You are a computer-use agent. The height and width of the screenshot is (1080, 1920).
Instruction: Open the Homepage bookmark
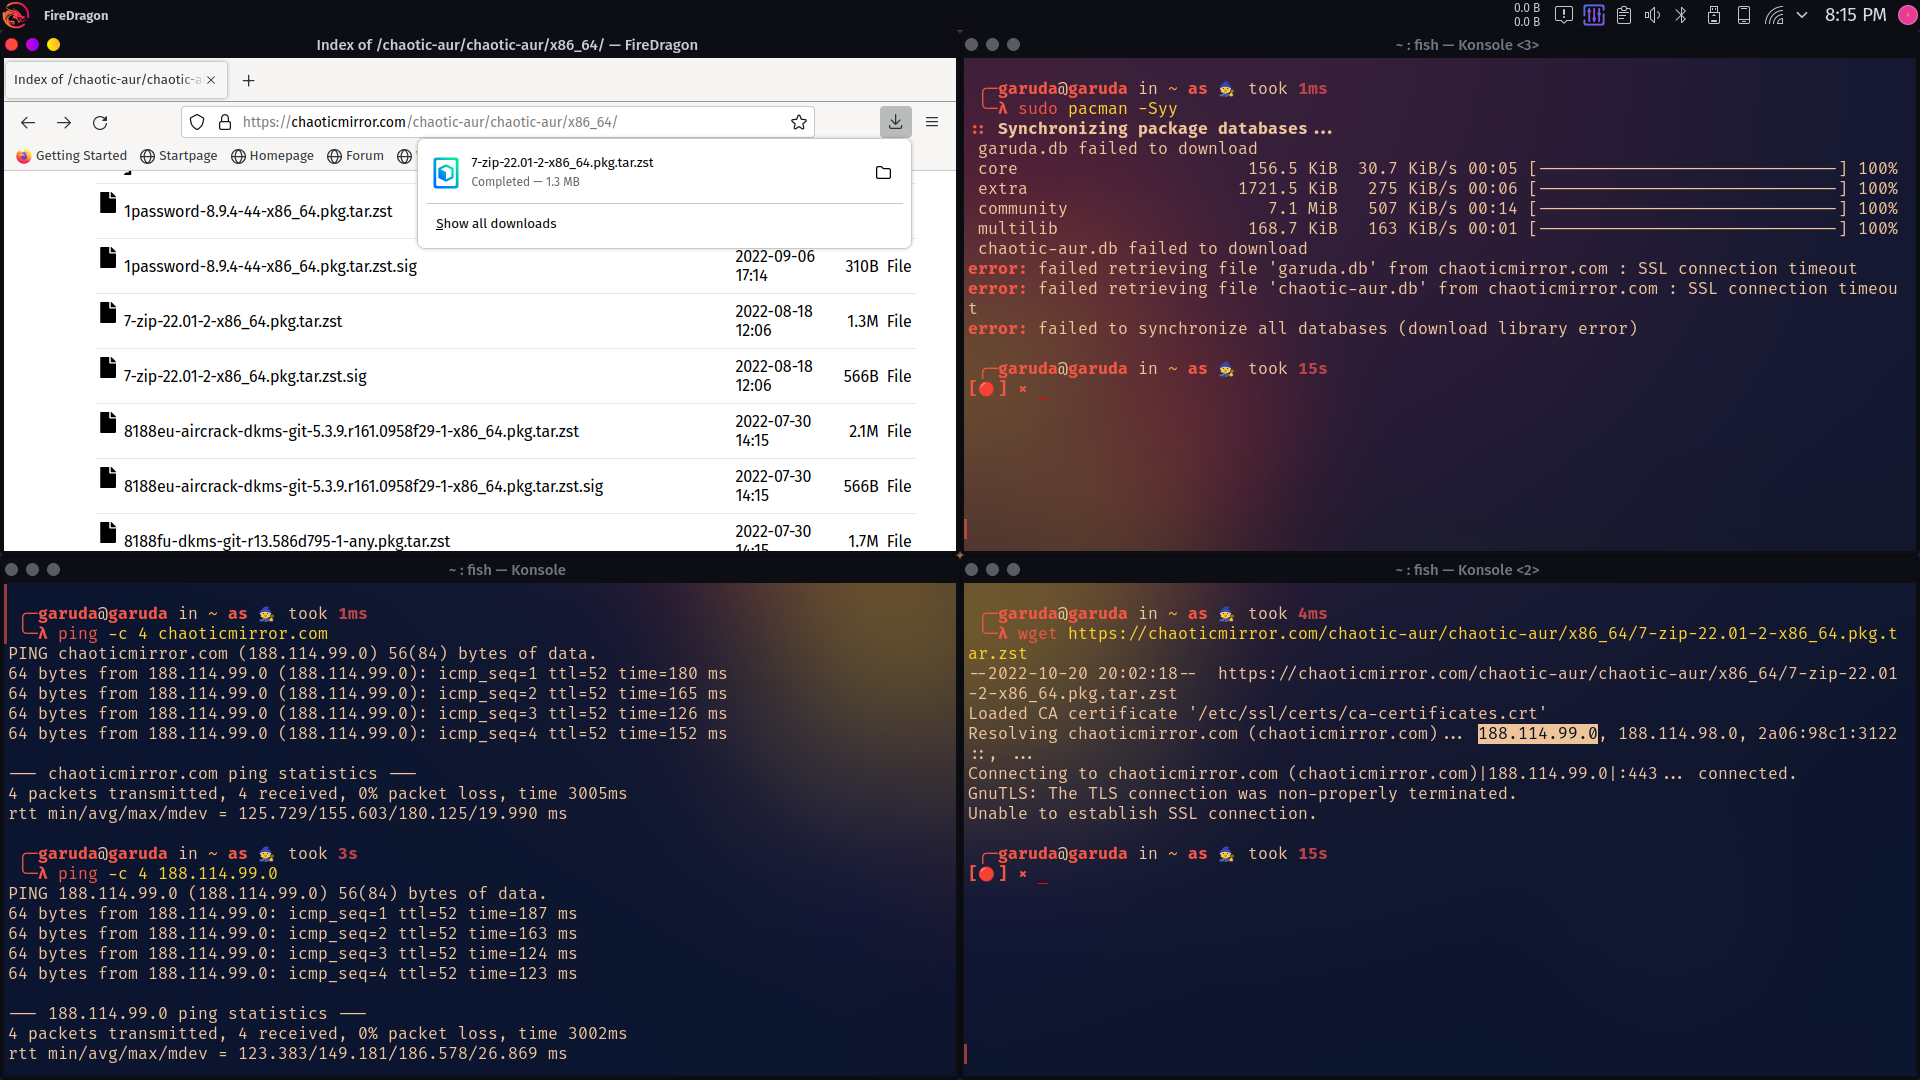click(272, 156)
